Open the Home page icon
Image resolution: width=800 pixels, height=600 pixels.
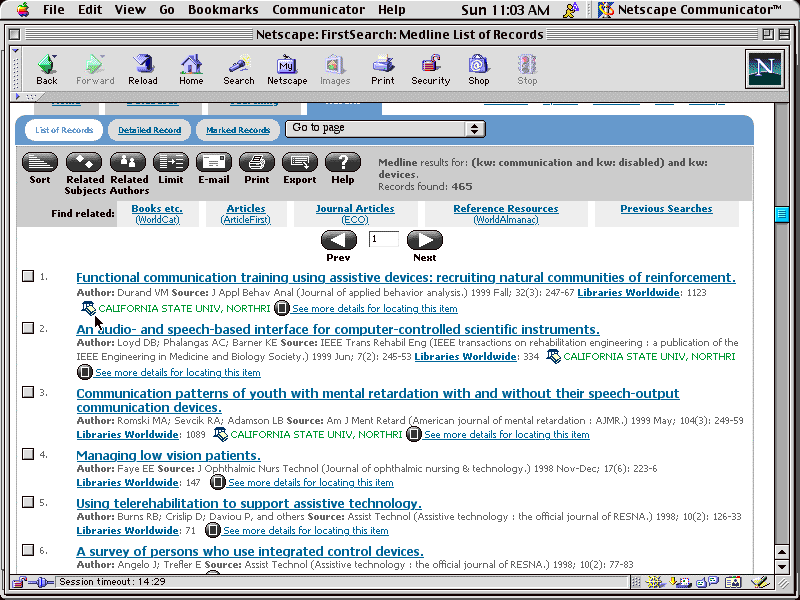click(x=191, y=69)
